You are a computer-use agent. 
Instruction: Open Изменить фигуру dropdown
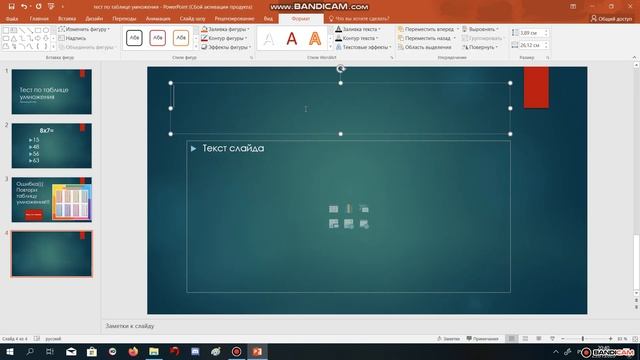coord(84,29)
